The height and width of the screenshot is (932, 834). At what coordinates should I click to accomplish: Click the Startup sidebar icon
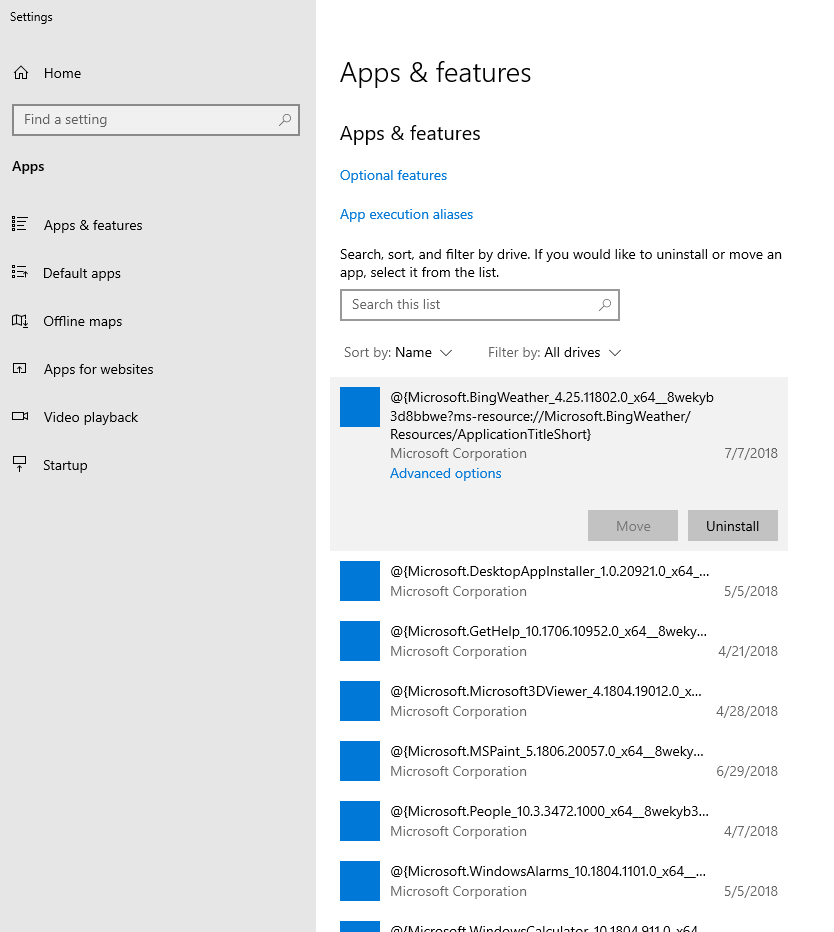click(x=20, y=464)
